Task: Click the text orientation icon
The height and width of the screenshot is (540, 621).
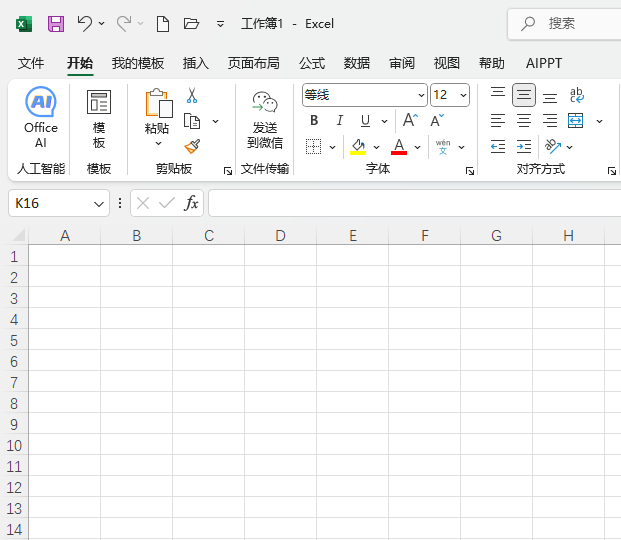Action: point(553,146)
